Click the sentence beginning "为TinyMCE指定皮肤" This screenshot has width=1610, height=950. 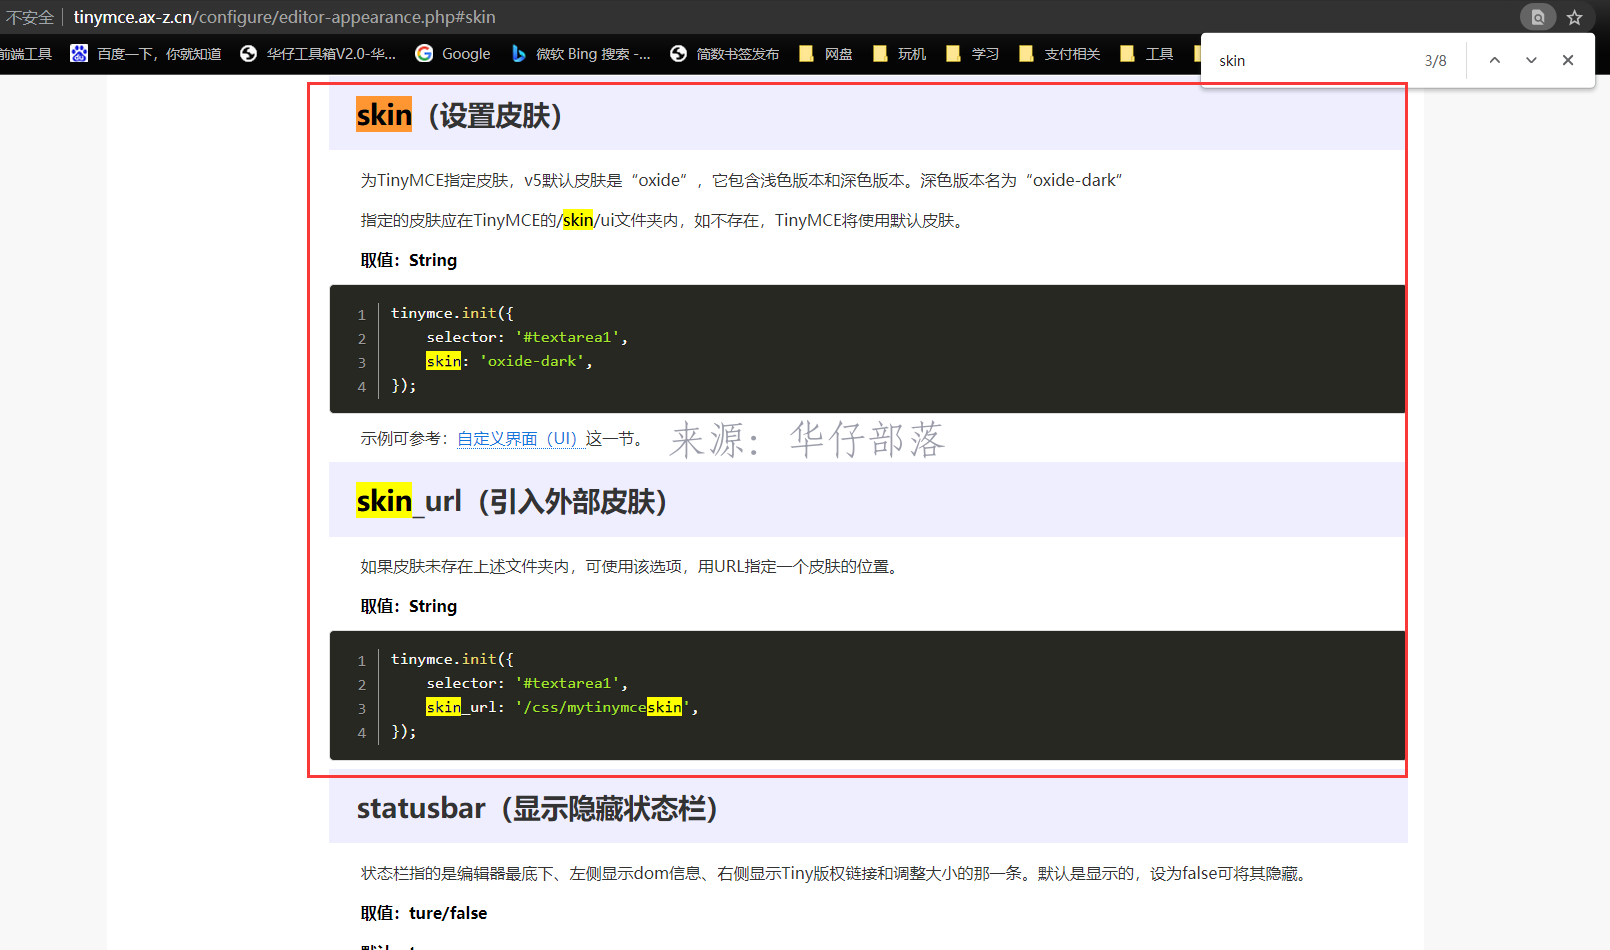[x=741, y=180]
